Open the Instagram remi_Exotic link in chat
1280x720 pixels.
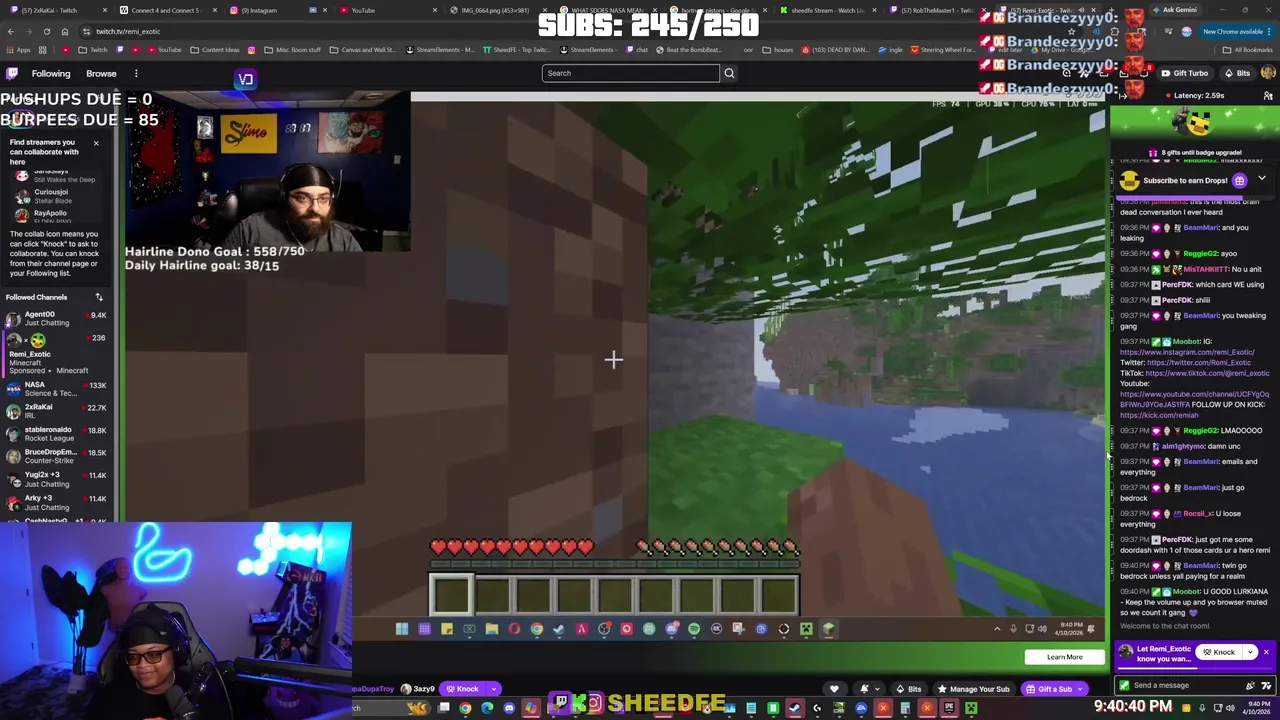1187,352
